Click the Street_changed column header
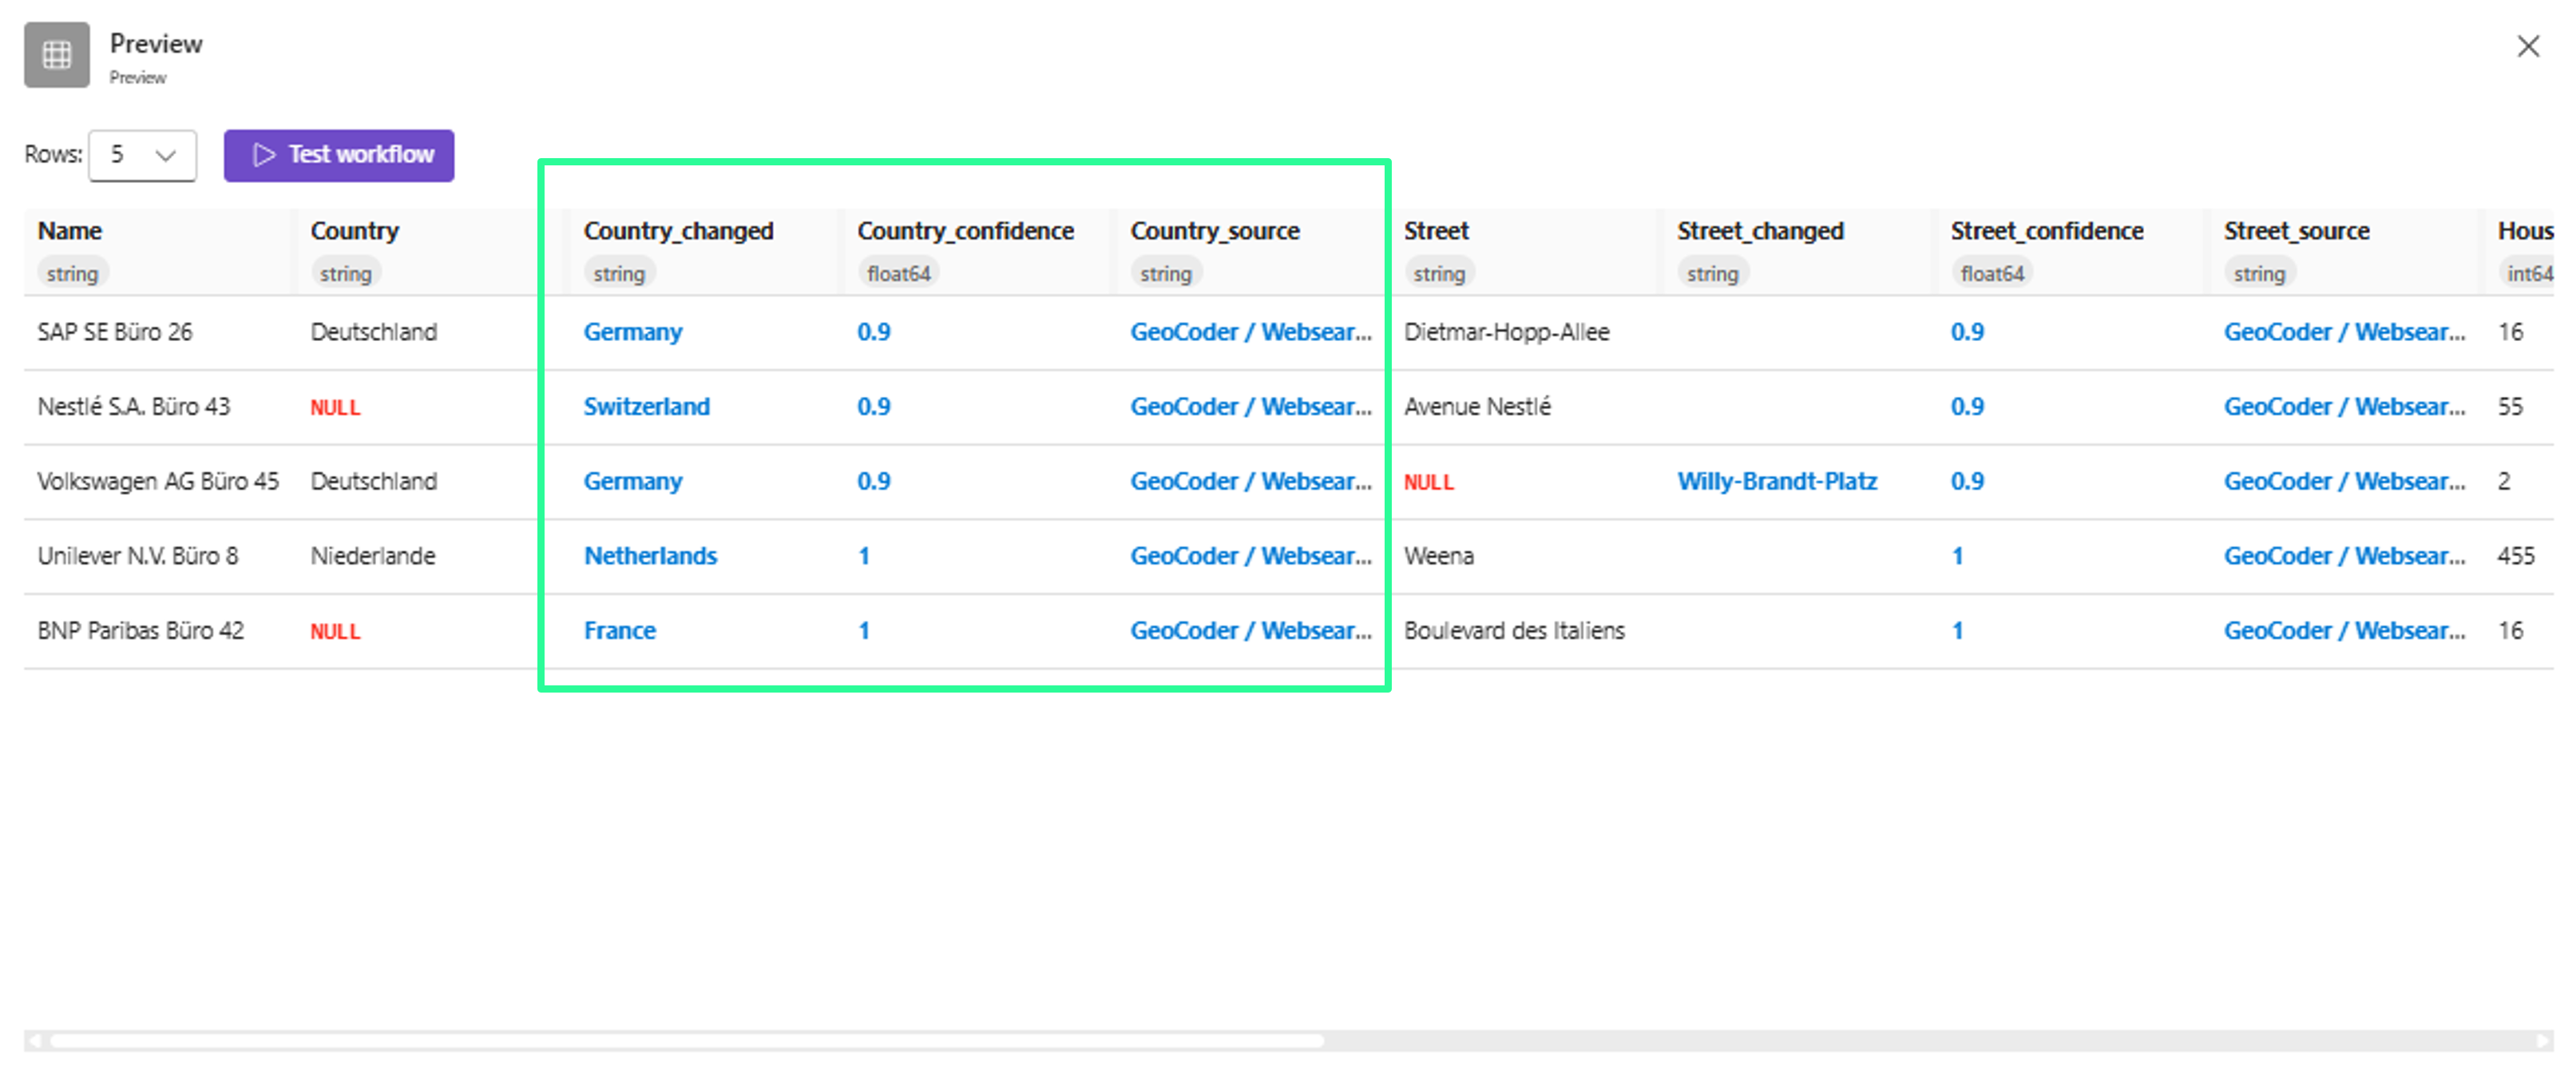Image resolution: width=2576 pixels, height=1076 pixels. tap(1759, 231)
